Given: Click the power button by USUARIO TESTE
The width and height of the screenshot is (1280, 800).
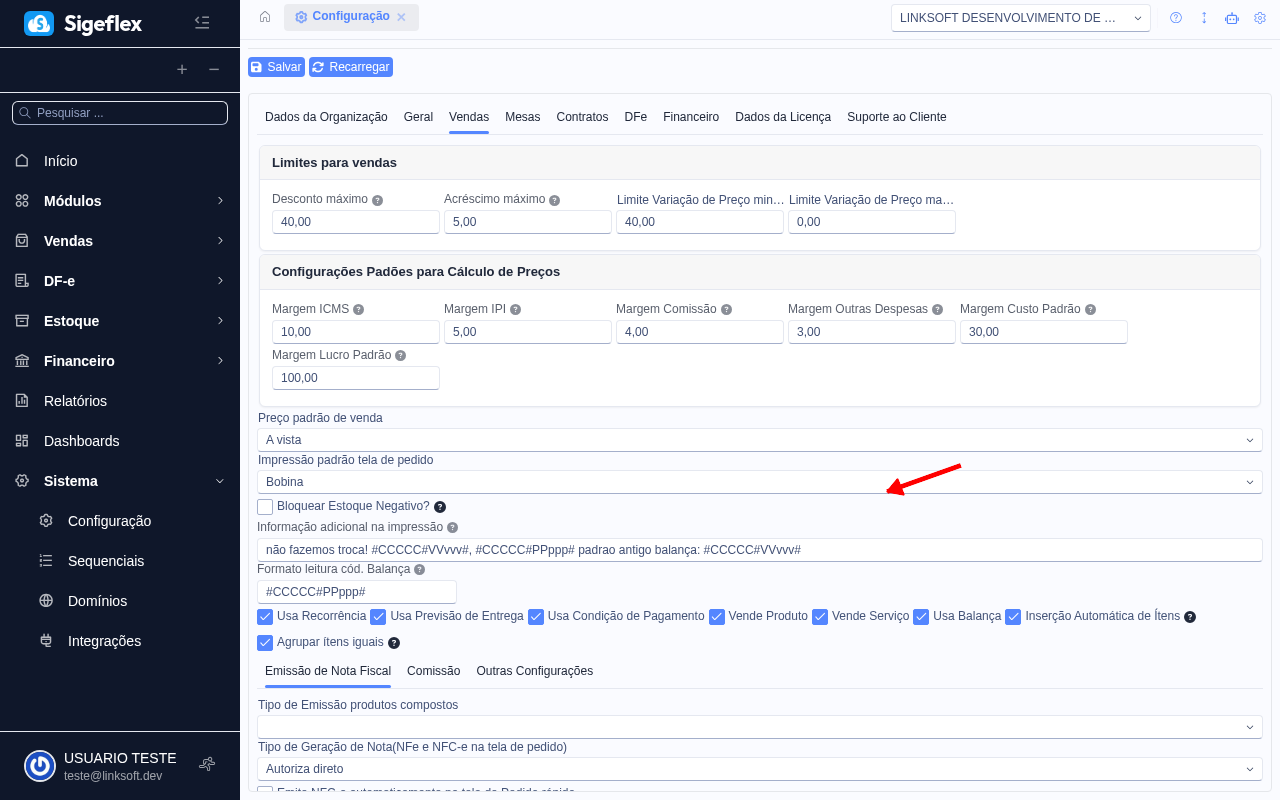Looking at the screenshot, I should click(x=39, y=765).
